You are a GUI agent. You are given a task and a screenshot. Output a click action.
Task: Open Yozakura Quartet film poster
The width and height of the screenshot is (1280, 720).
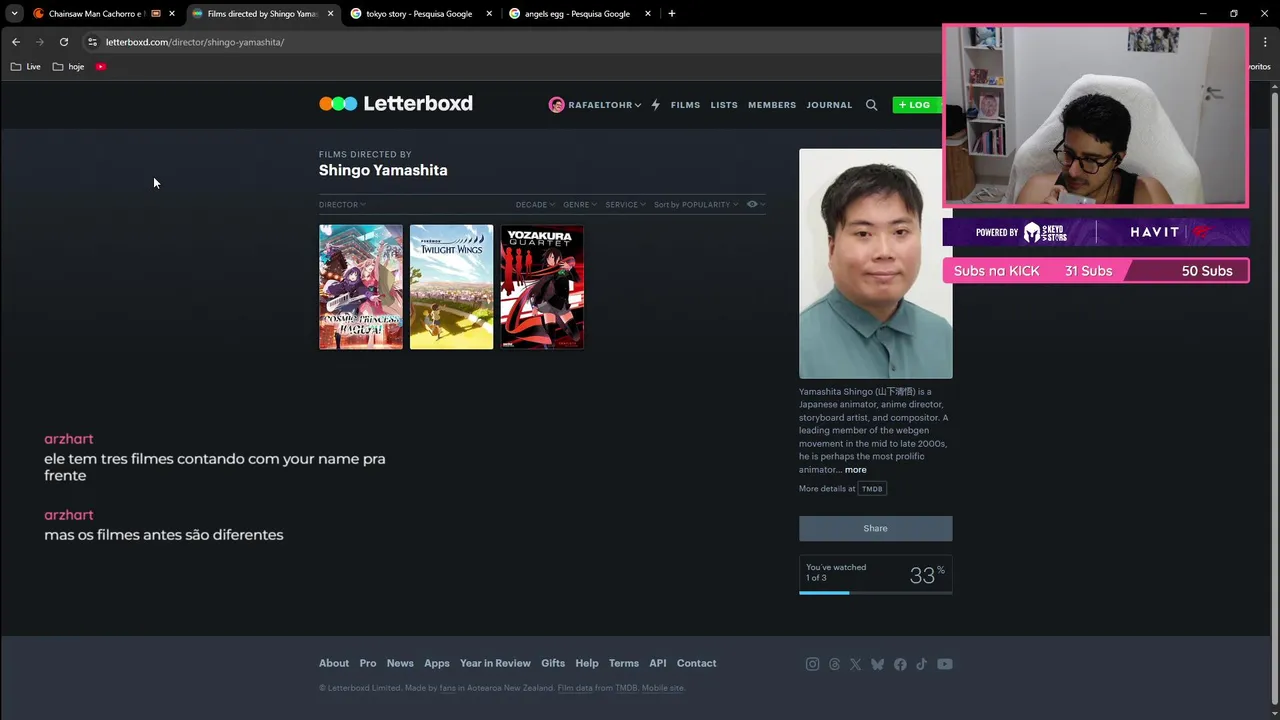542,287
